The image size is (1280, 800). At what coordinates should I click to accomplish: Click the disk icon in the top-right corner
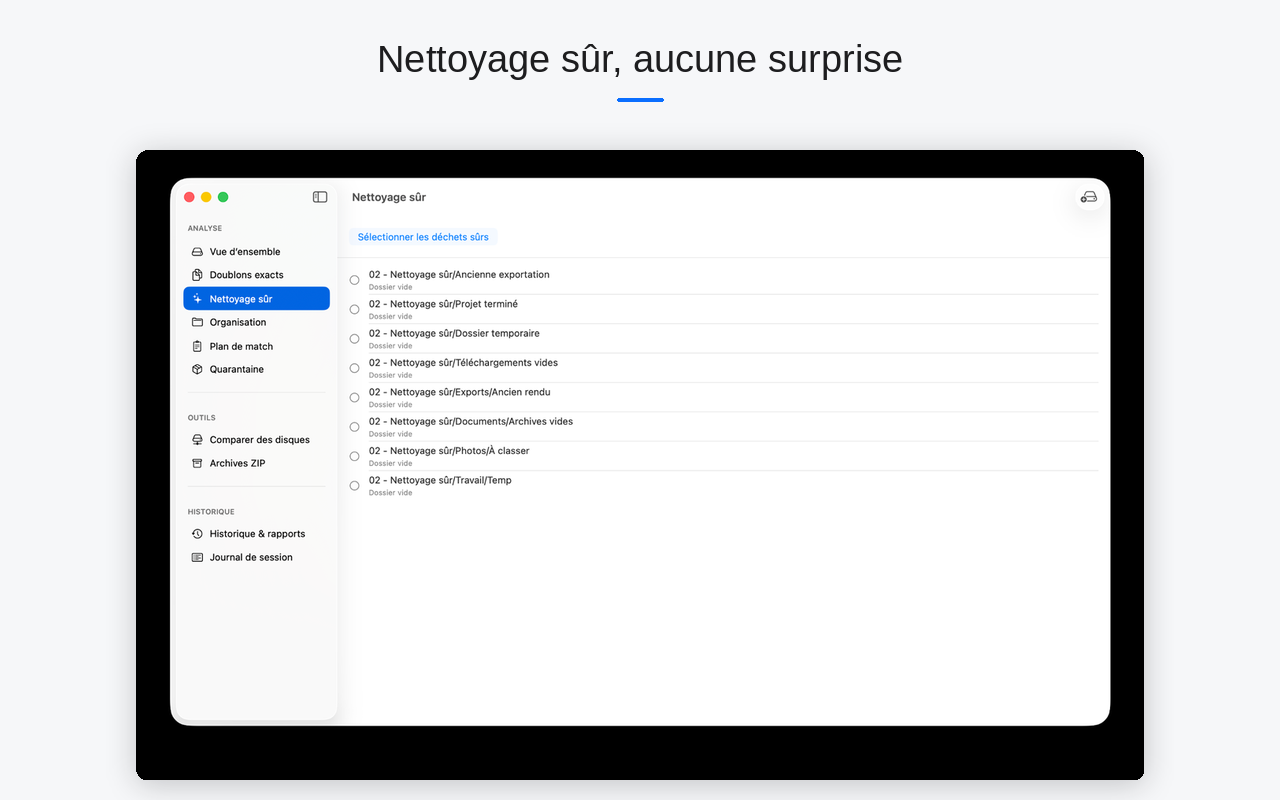1089,197
